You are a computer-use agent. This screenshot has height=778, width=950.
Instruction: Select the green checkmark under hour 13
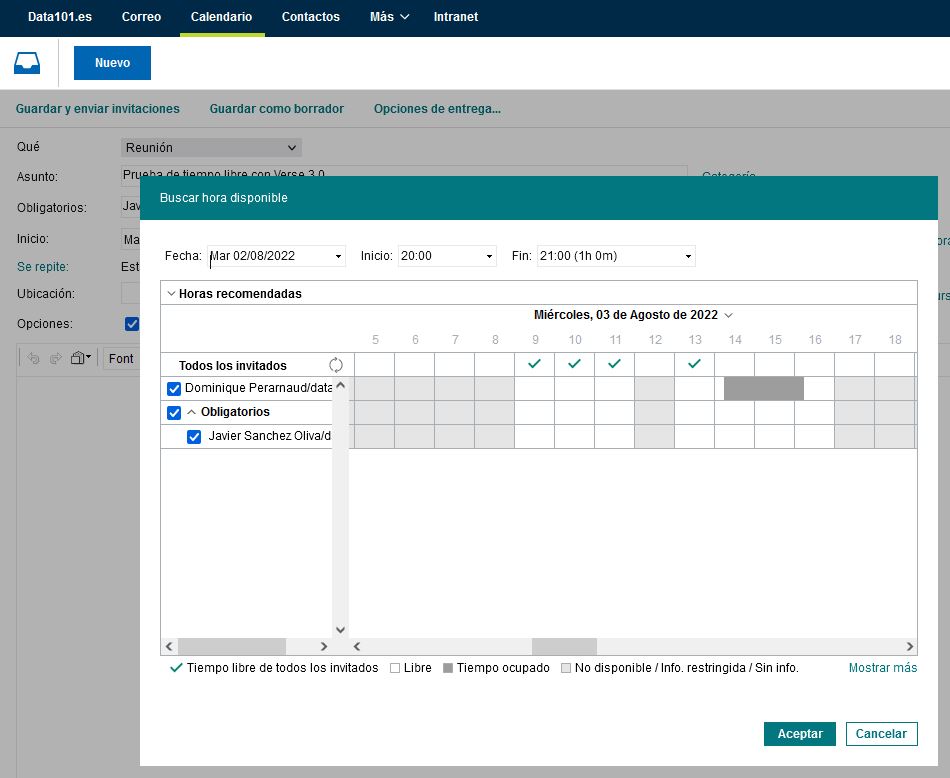tap(694, 364)
